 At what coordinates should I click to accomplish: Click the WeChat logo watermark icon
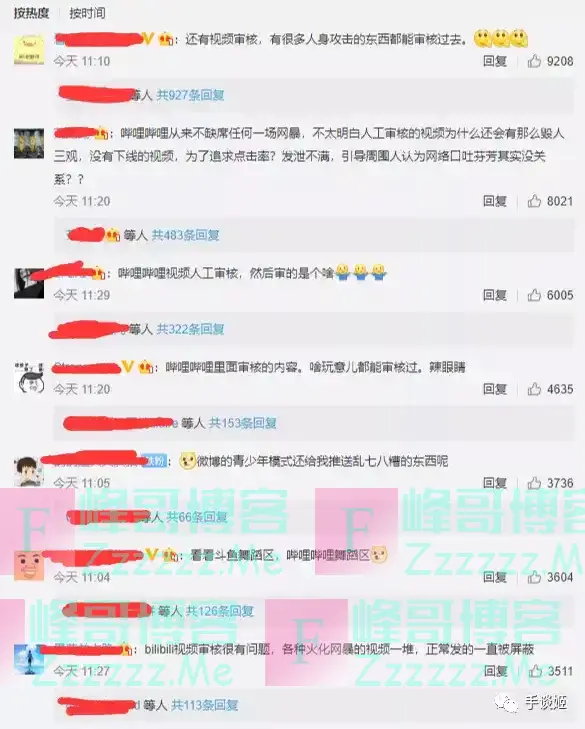coord(506,702)
